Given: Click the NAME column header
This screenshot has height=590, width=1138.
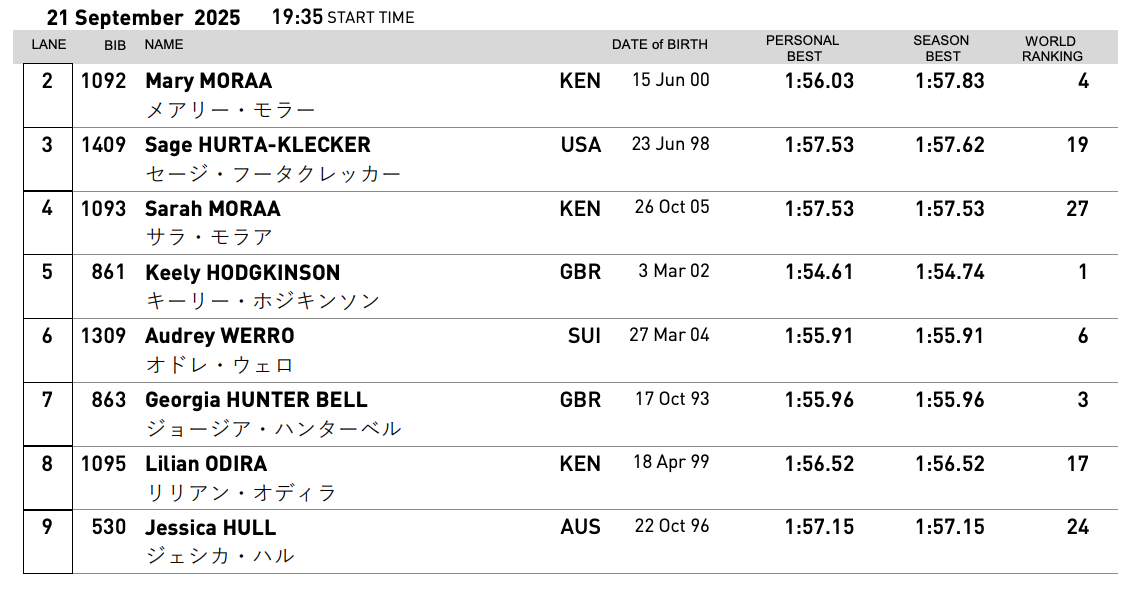Looking at the screenshot, I should pos(163,44).
